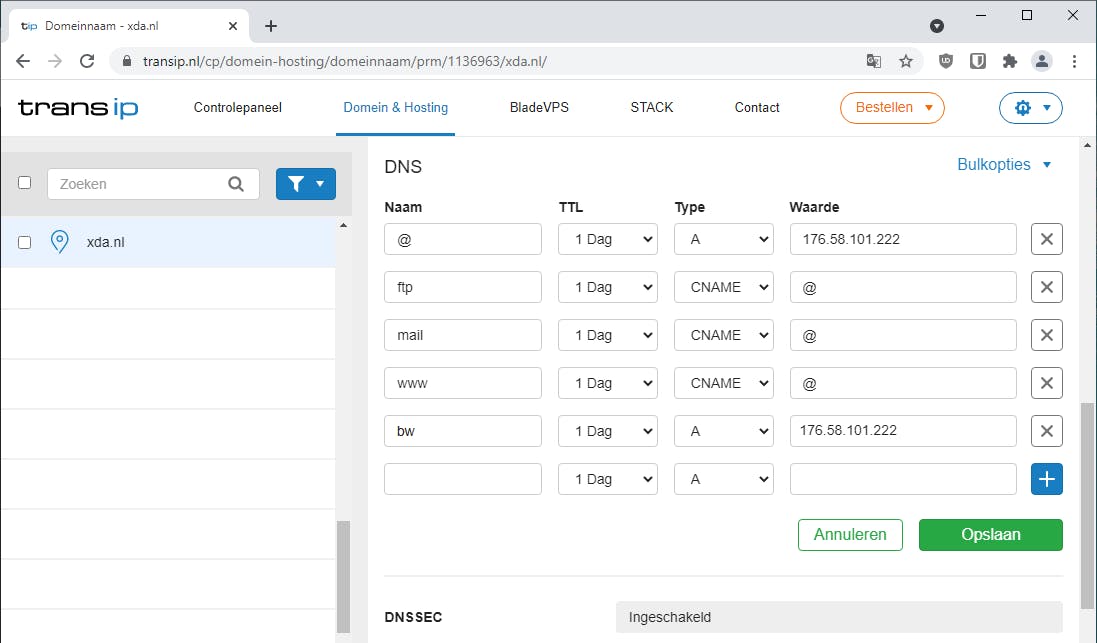Go back with the browser back arrow

click(23, 61)
